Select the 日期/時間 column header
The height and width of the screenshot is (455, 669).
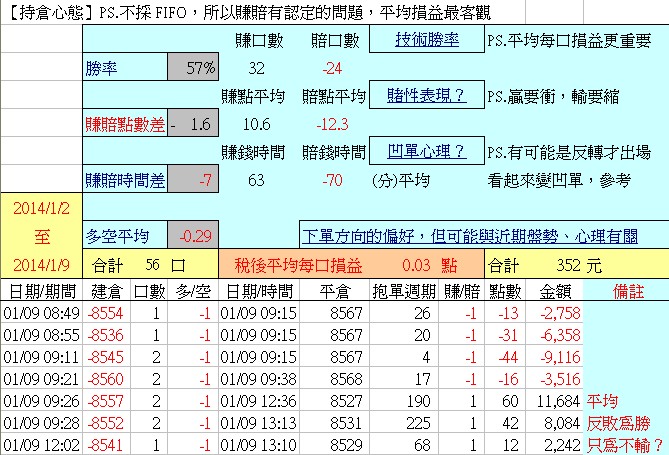pos(259,292)
